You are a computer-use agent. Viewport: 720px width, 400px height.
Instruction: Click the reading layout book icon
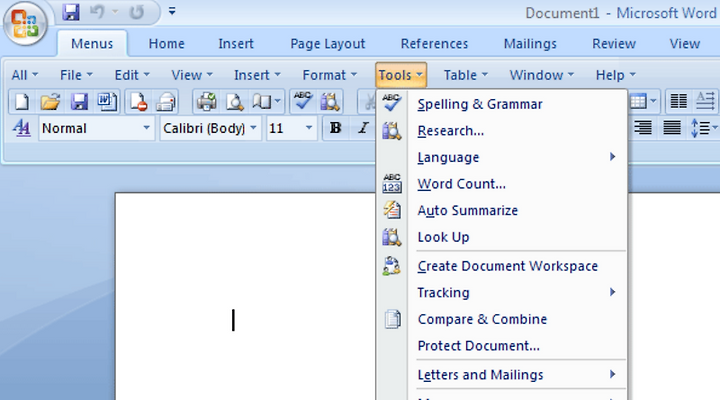click(262, 101)
